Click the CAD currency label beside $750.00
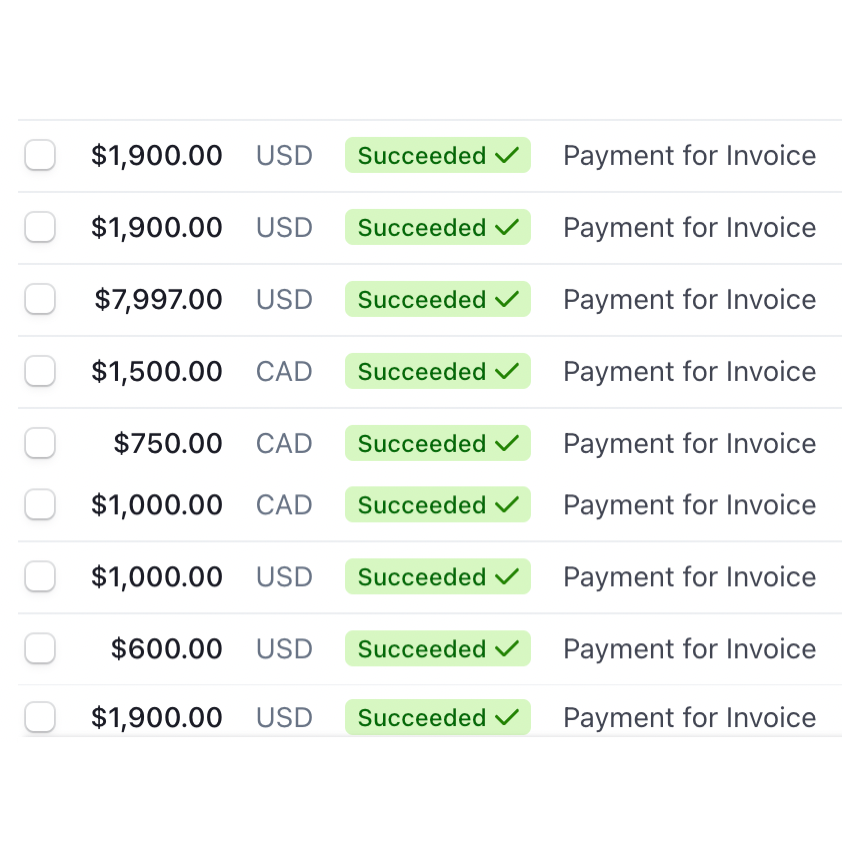The image size is (842, 858). click(284, 443)
